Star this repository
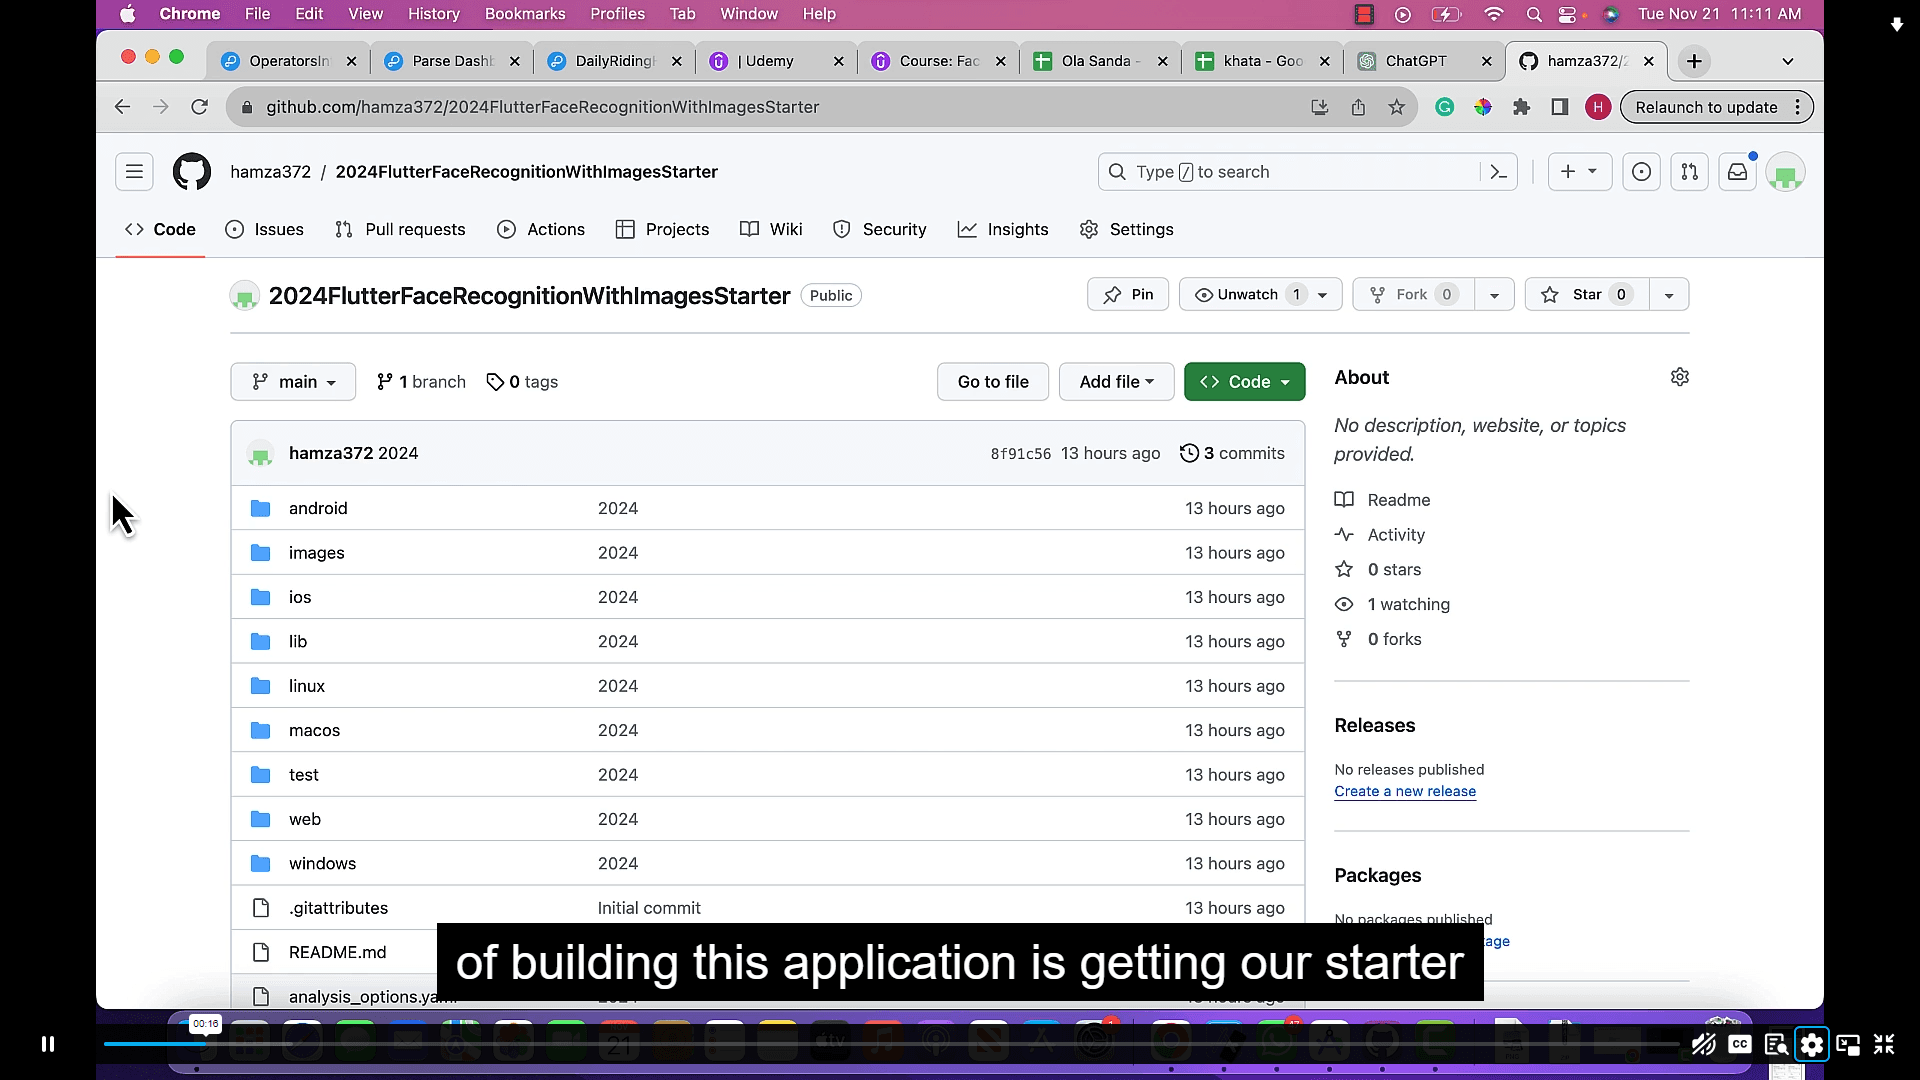1920x1080 pixels. click(x=1585, y=294)
